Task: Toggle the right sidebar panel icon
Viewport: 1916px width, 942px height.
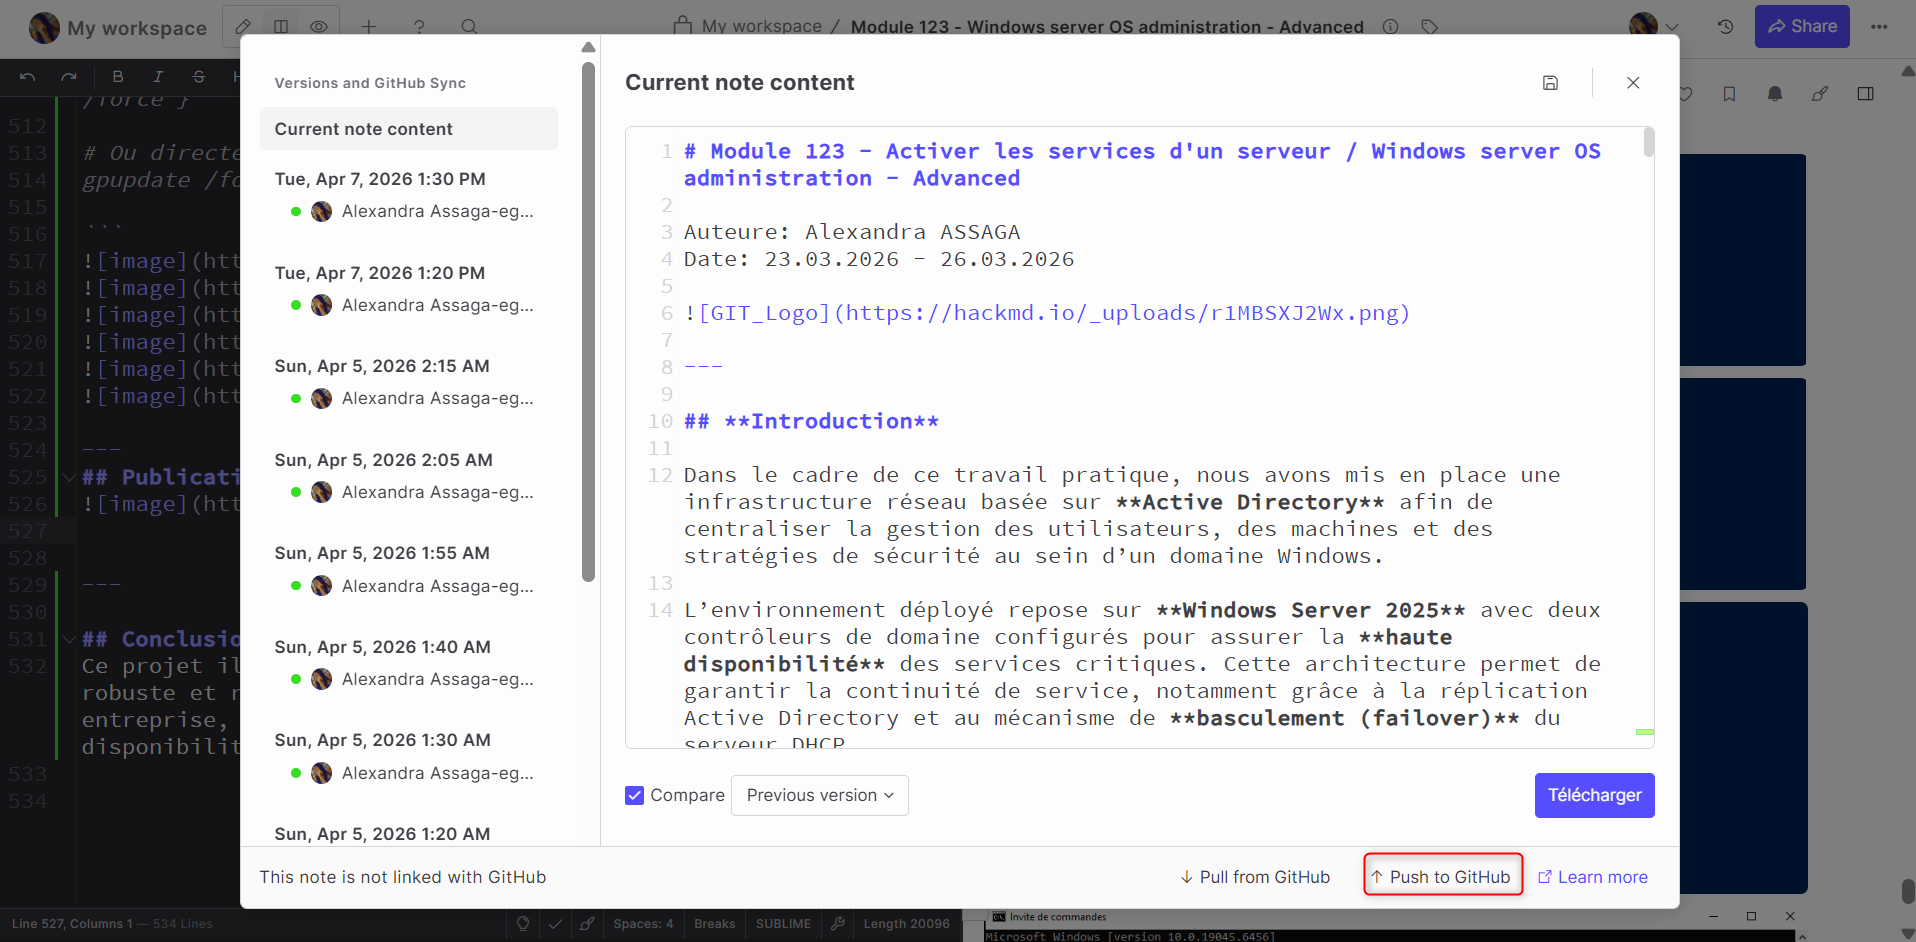Action: (x=1865, y=94)
